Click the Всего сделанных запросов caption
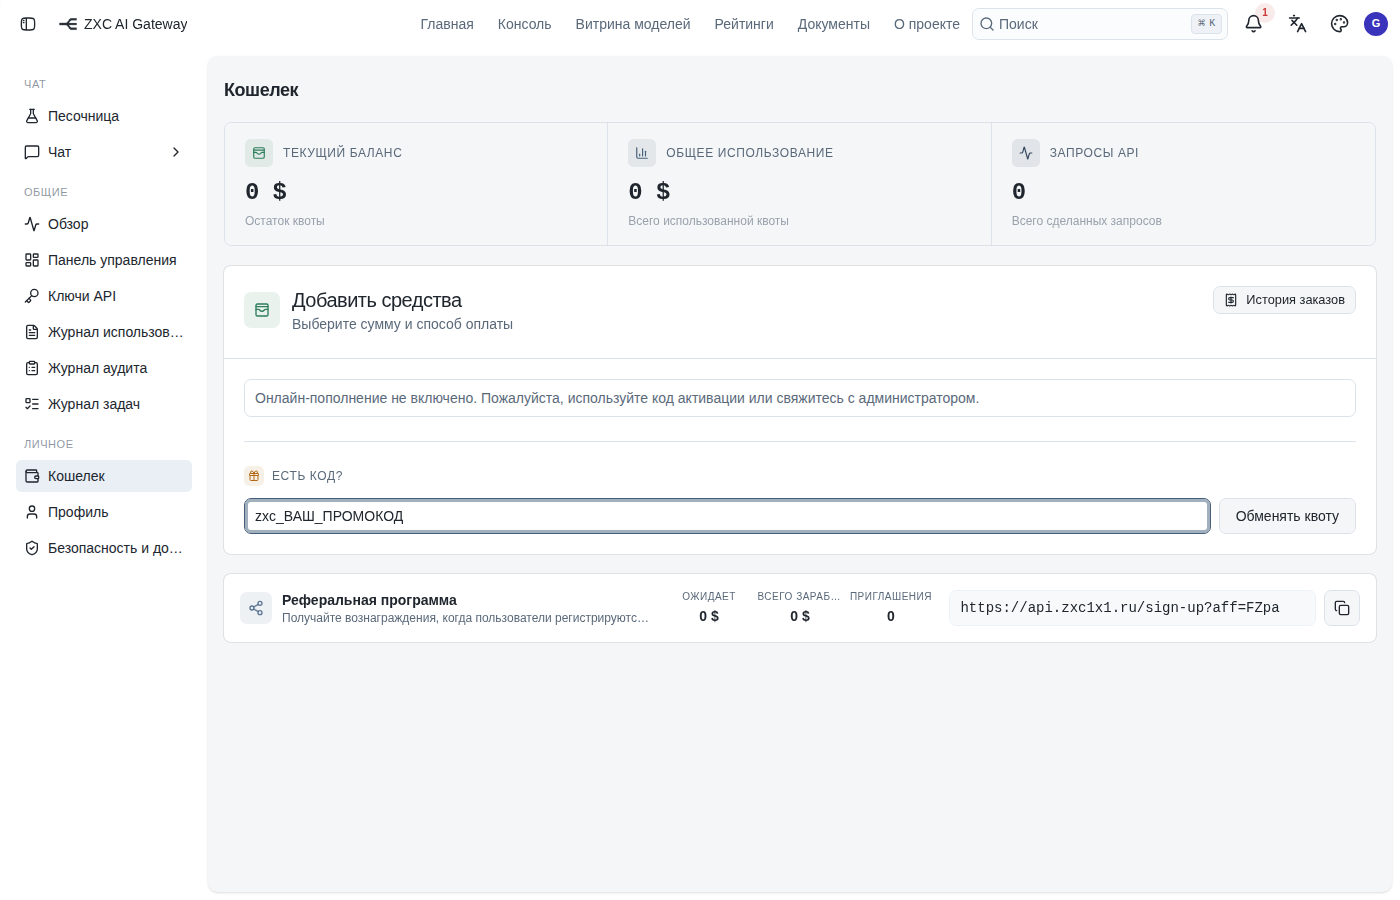 (1087, 221)
